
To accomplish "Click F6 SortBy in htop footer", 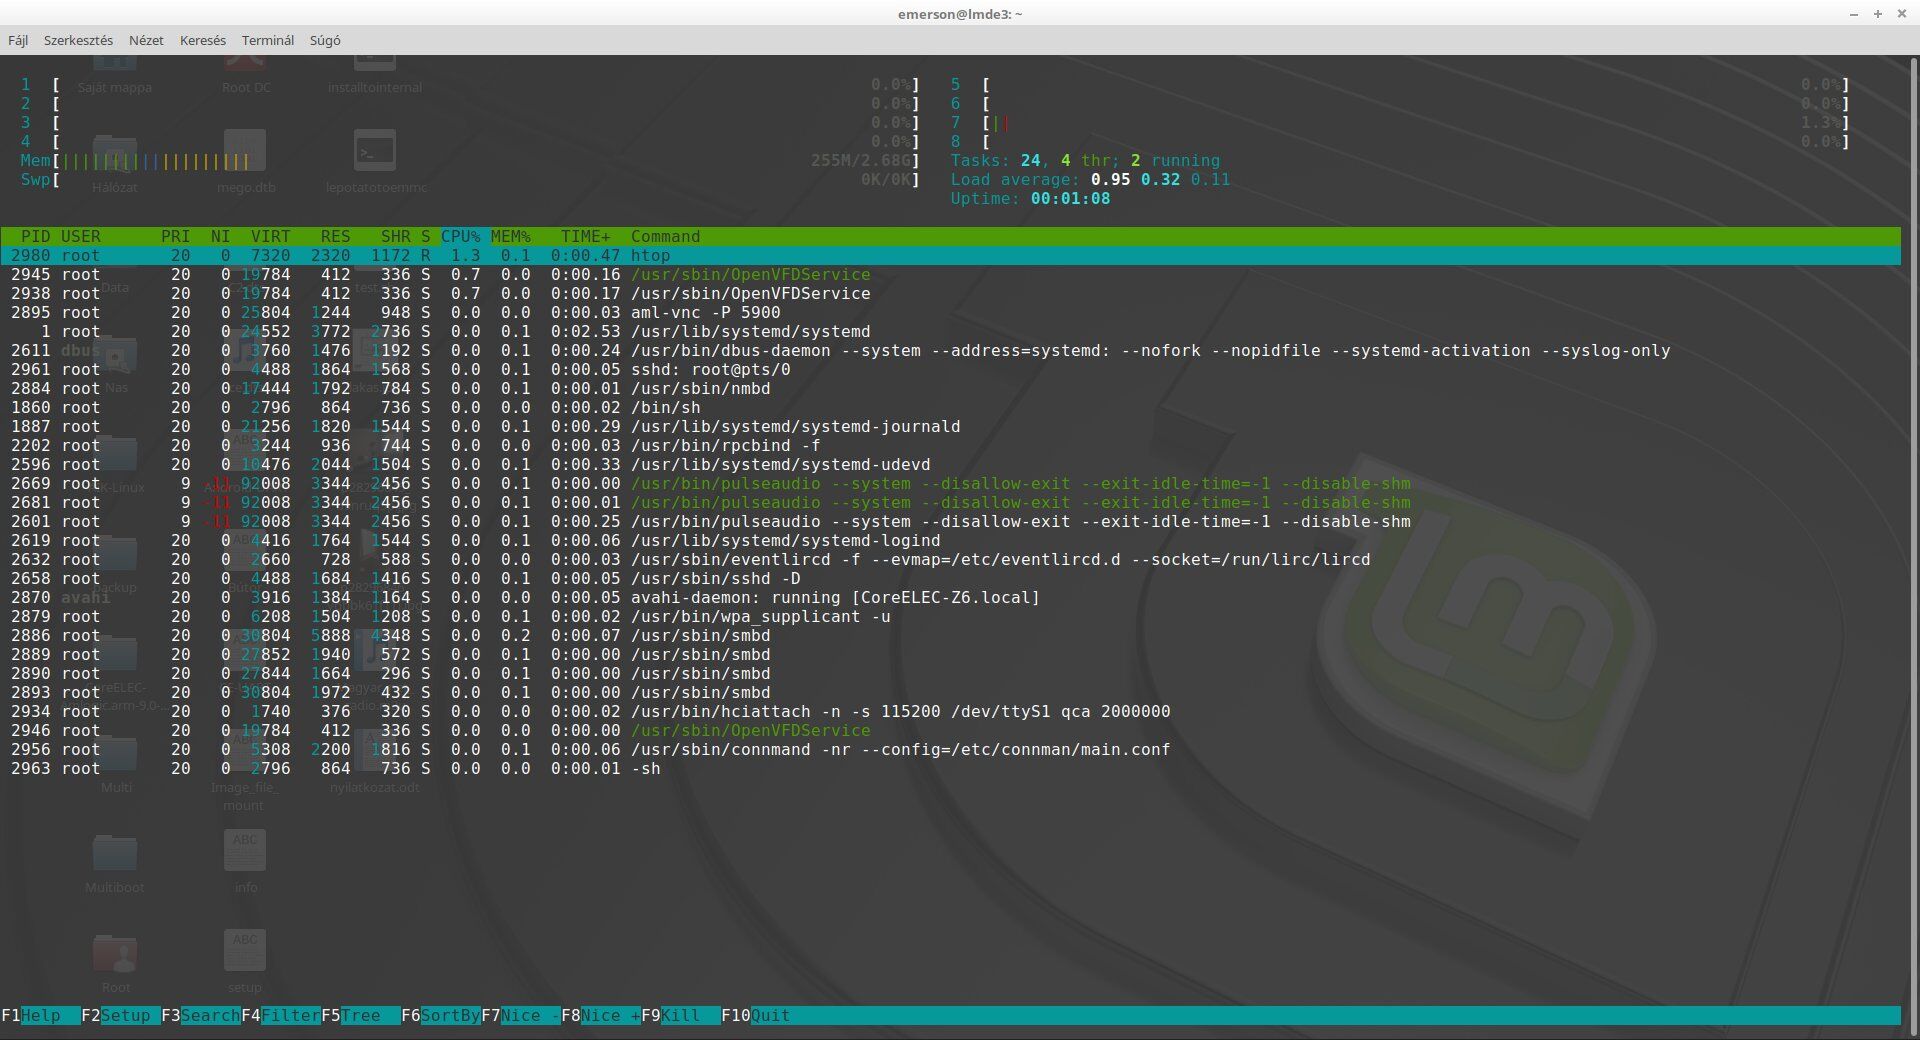I will coord(440,1015).
